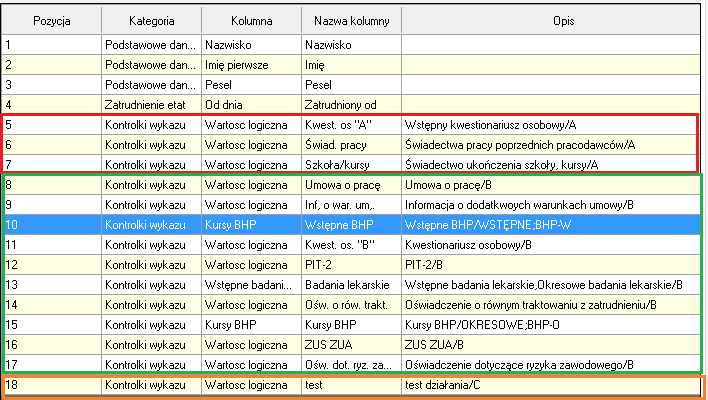Click 'Umowa o pracę' in Nazwa kolumny
This screenshot has height=400, width=708.
pos(351,185)
